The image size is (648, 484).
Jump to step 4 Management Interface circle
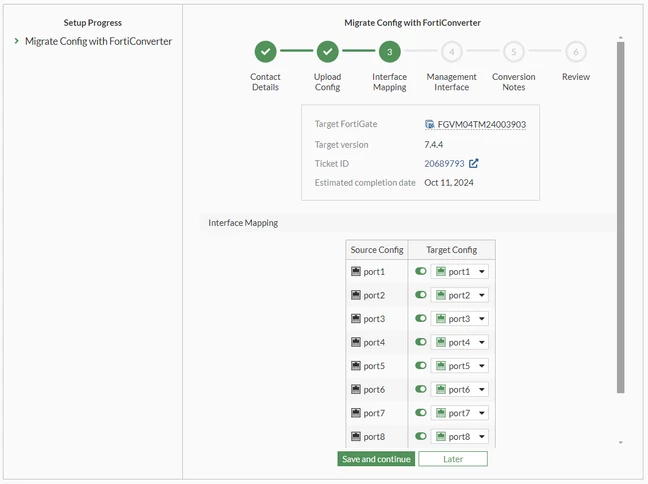[x=451, y=52]
